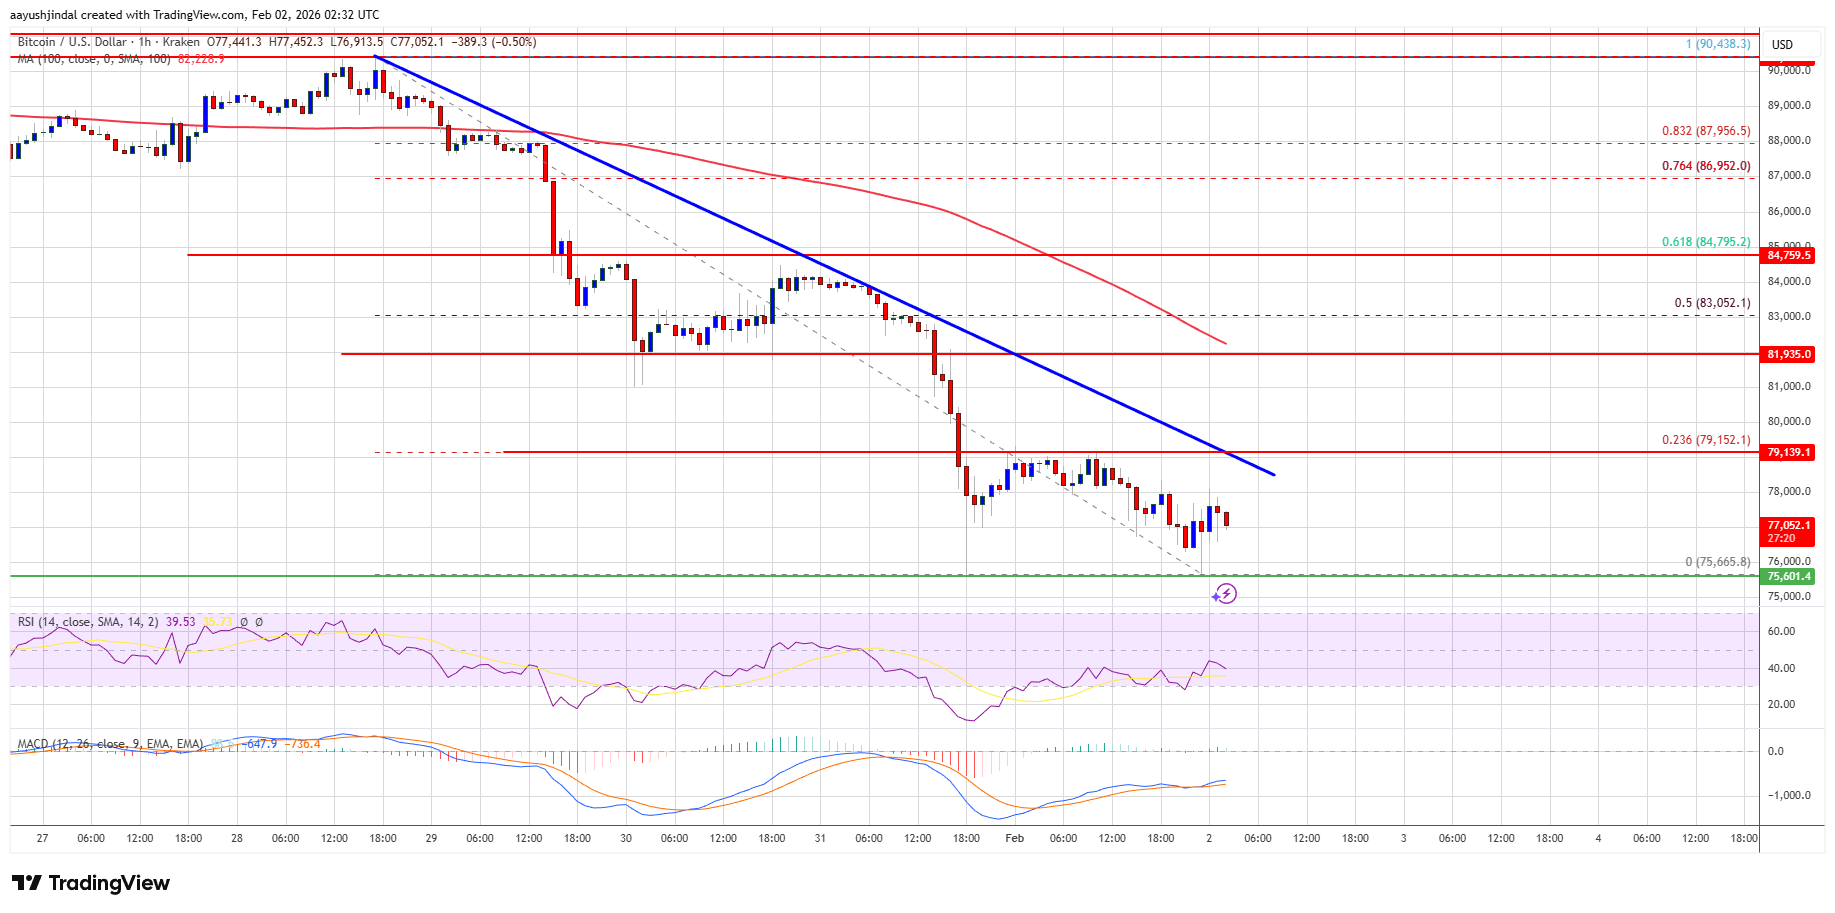Select the RSI indicator legend label
The height and width of the screenshot is (913, 1835).
(87, 622)
